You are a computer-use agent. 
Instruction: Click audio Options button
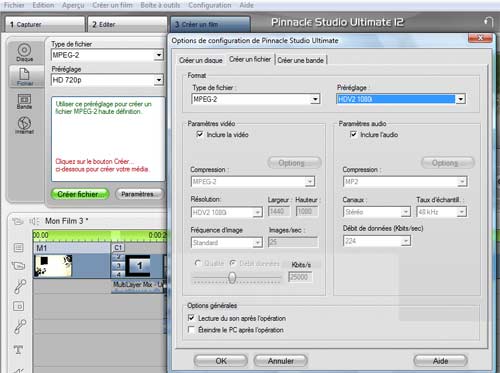pos(448,163)
